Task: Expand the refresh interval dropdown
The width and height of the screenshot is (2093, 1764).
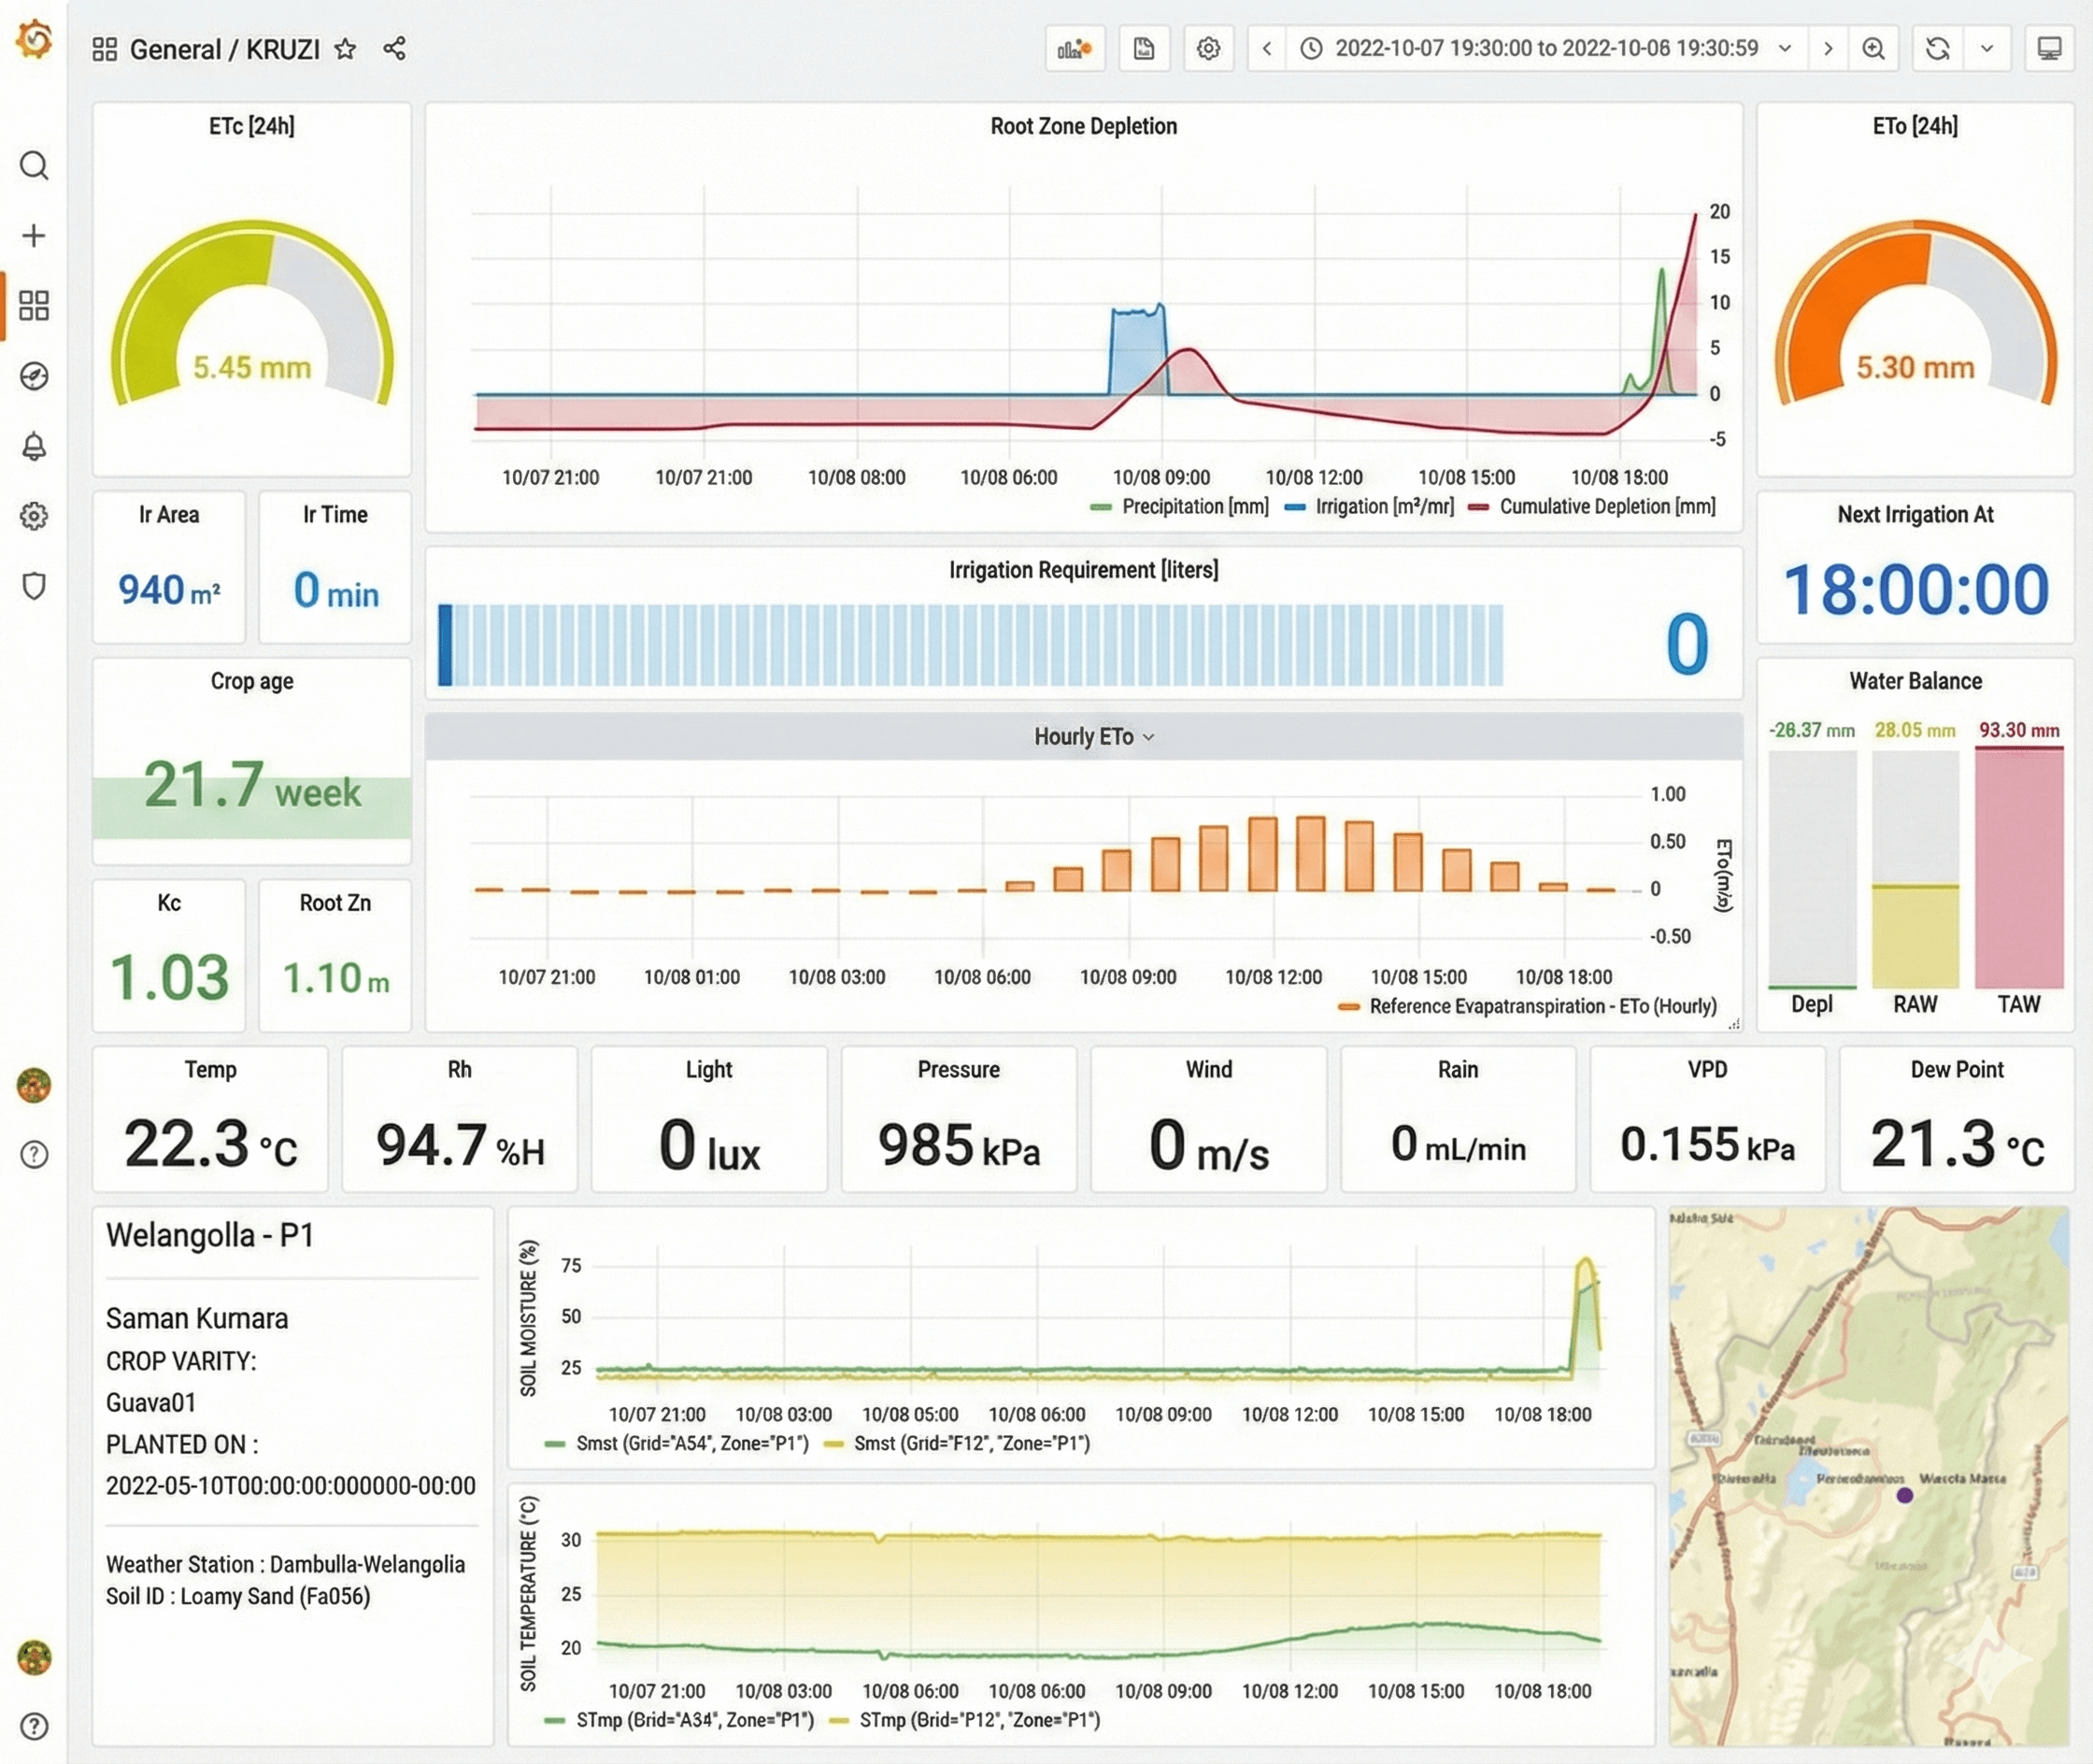Action: [1989, 48]
